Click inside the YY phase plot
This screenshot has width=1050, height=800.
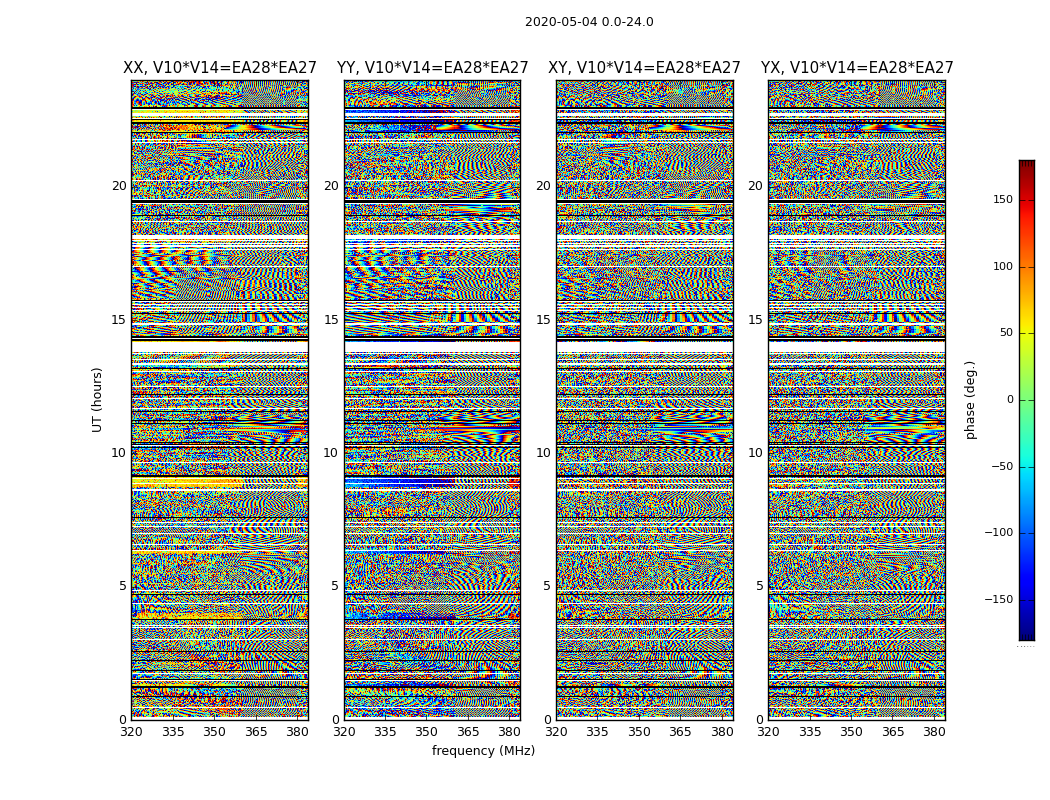click(432, 400)
